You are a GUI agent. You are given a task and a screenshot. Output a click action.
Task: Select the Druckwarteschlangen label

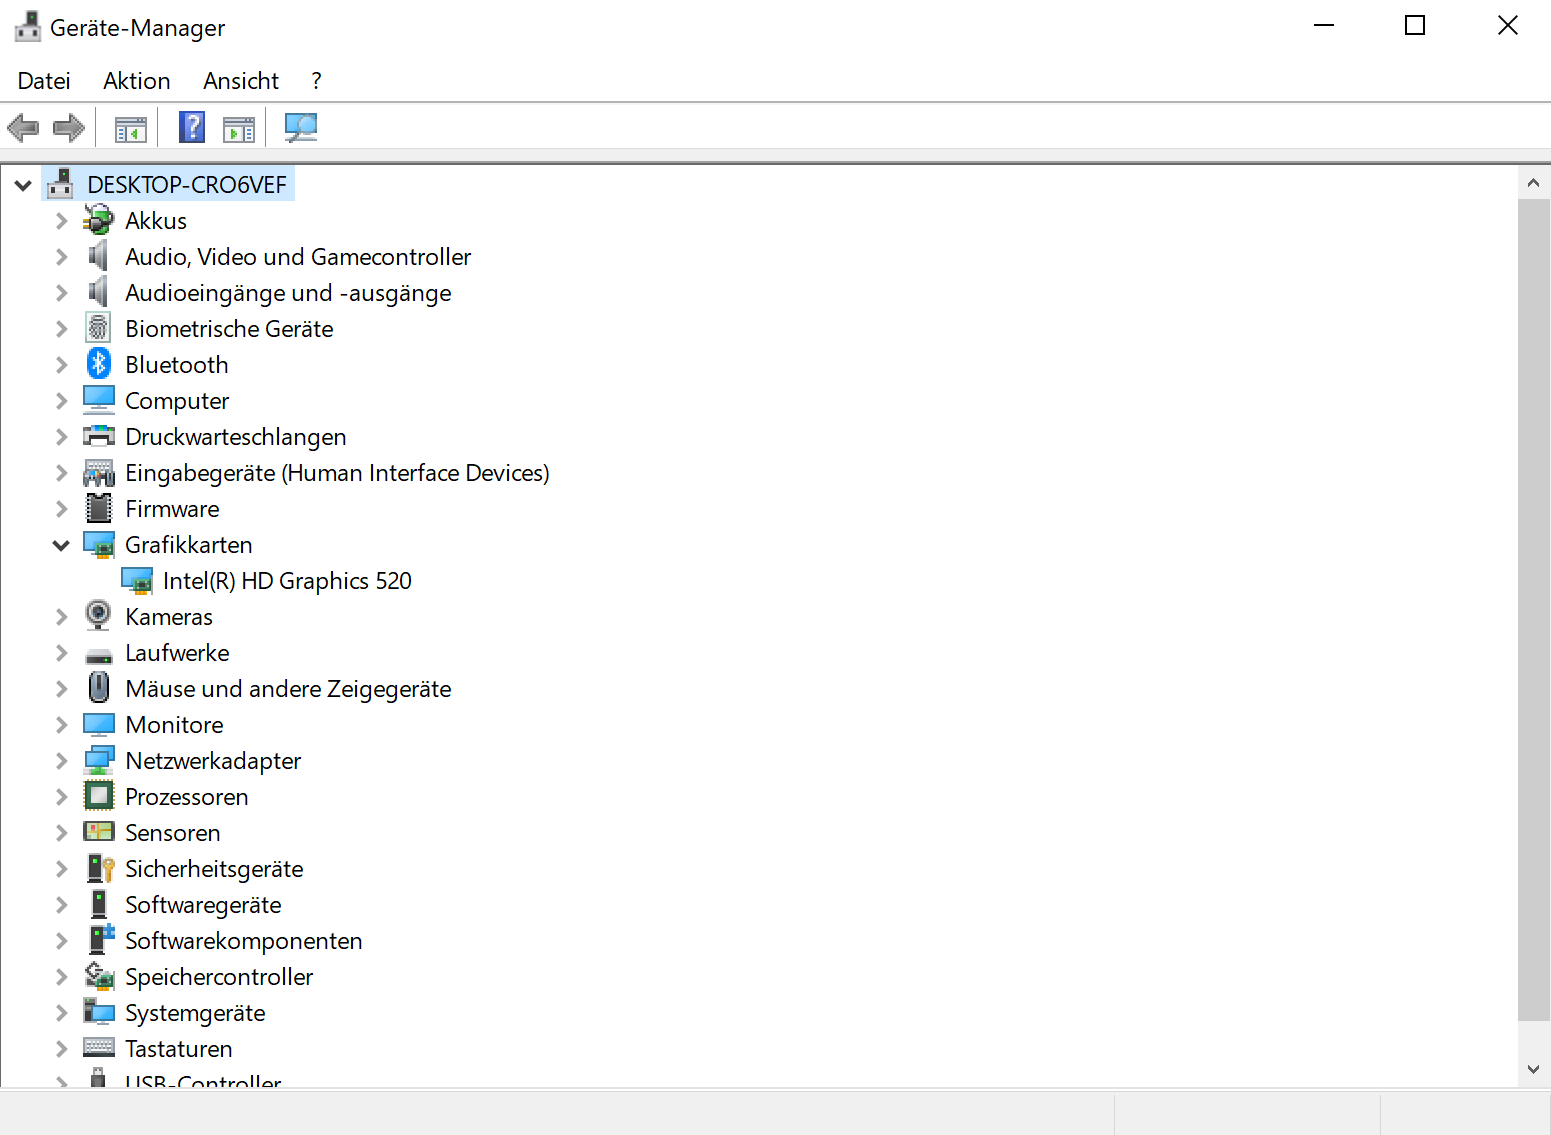(236, 437)
